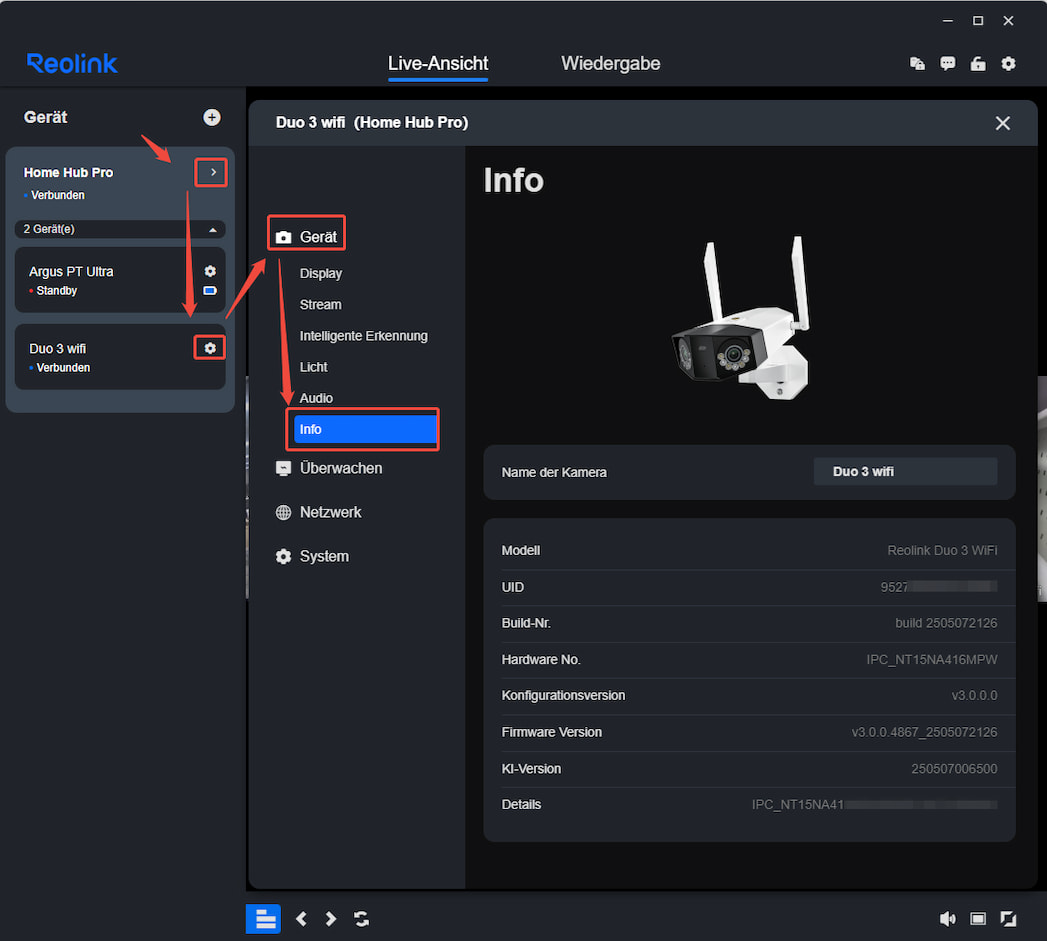Click the gear icon beside System

[x=283, y=556]
